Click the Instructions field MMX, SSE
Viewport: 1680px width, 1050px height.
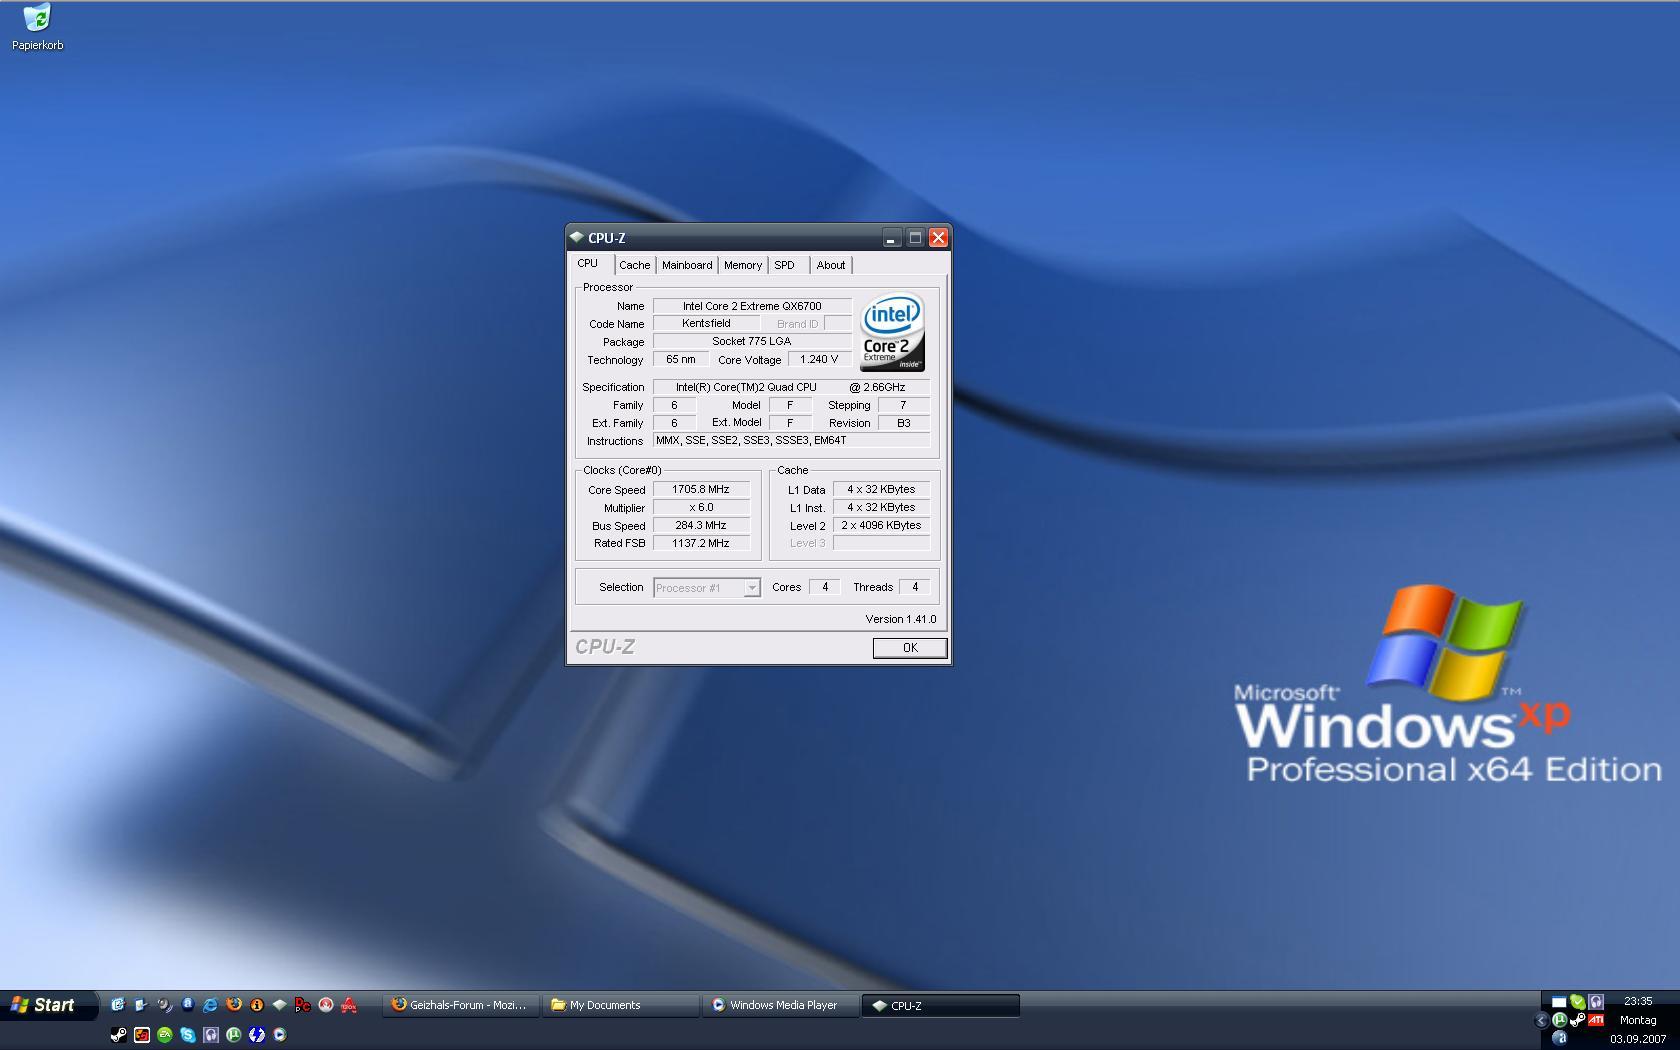(x=791, y=441)
